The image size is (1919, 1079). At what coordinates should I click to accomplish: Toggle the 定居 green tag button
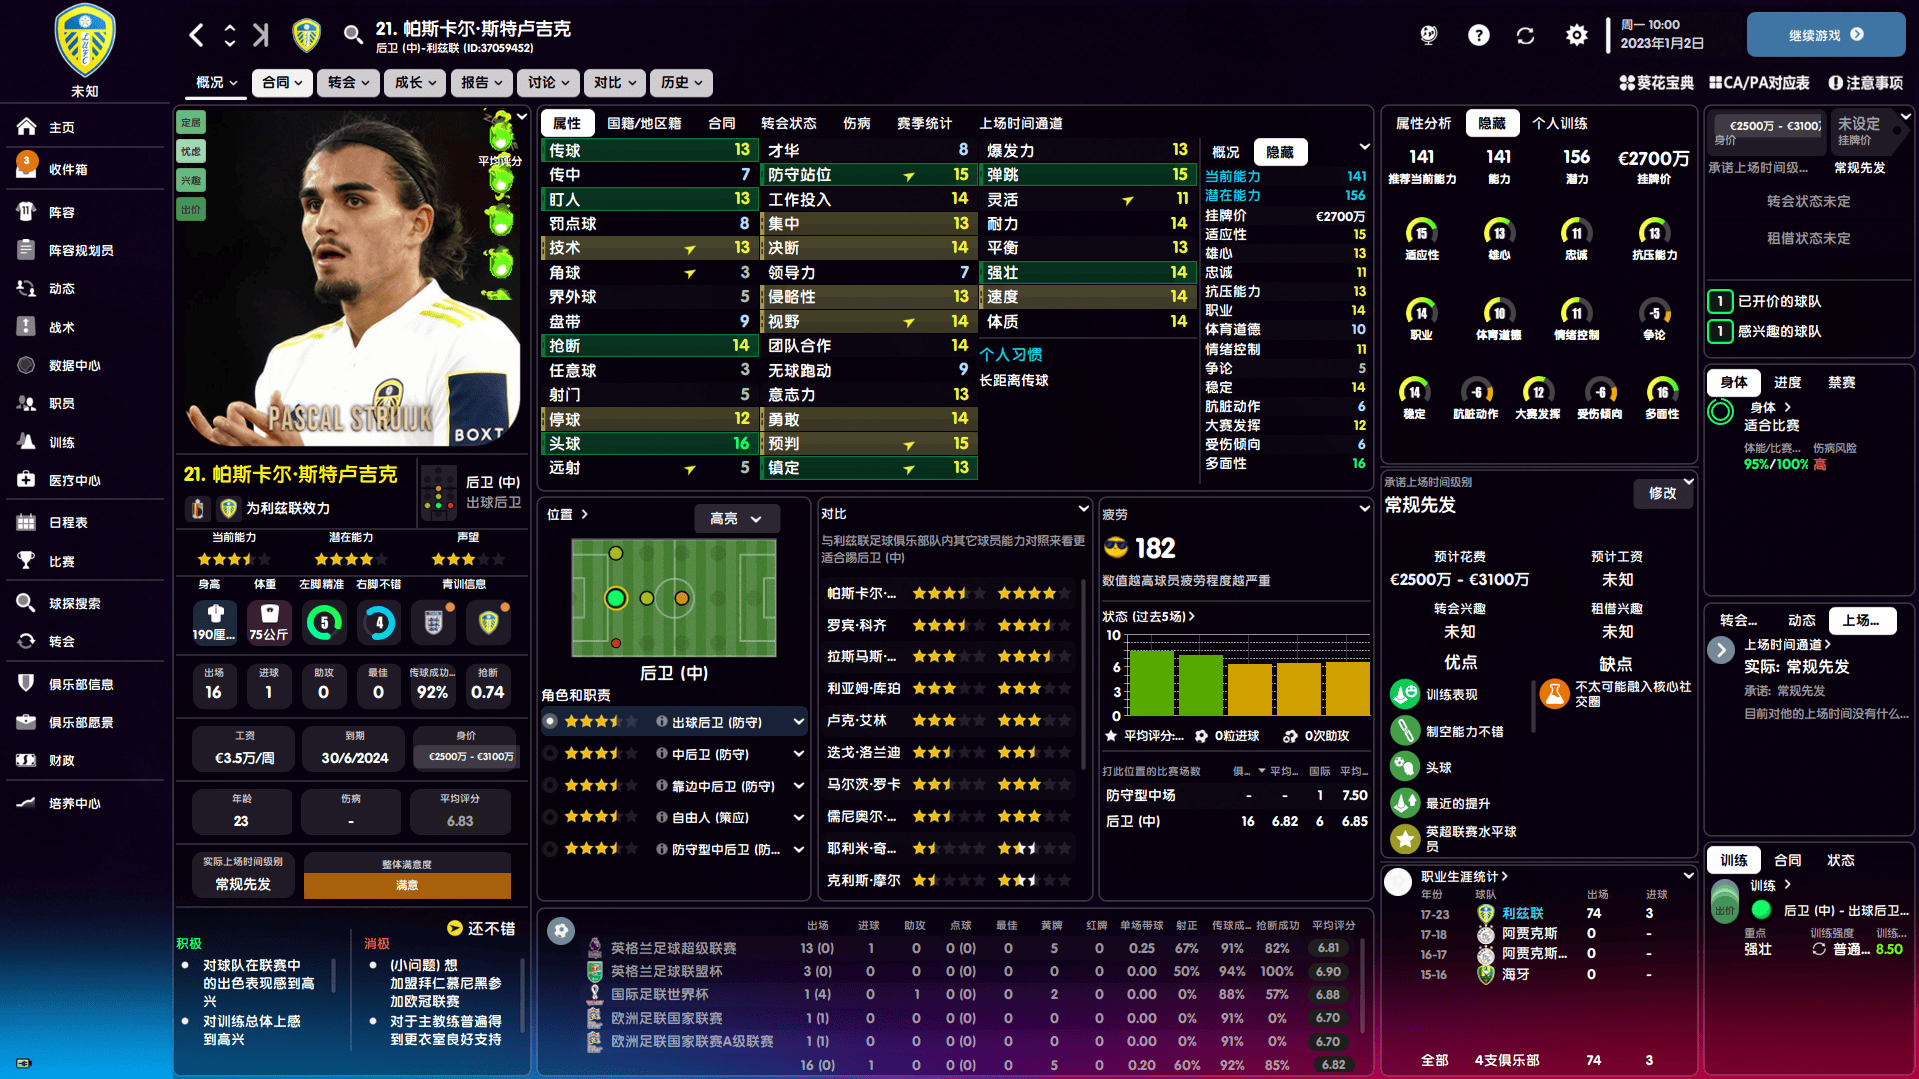tap(191, 122)
